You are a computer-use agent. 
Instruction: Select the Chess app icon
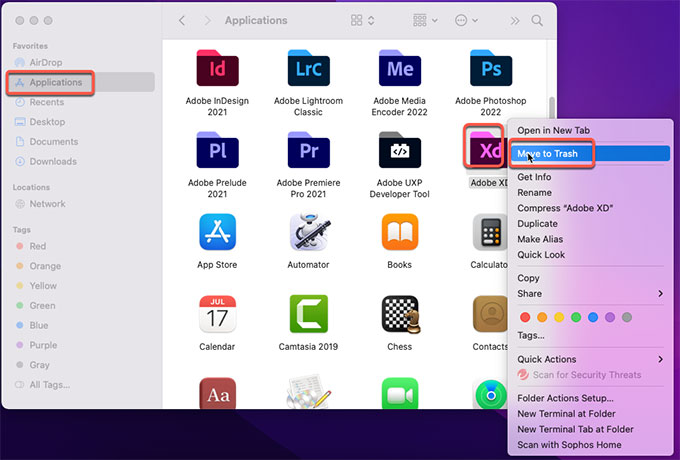pos(401,314)
